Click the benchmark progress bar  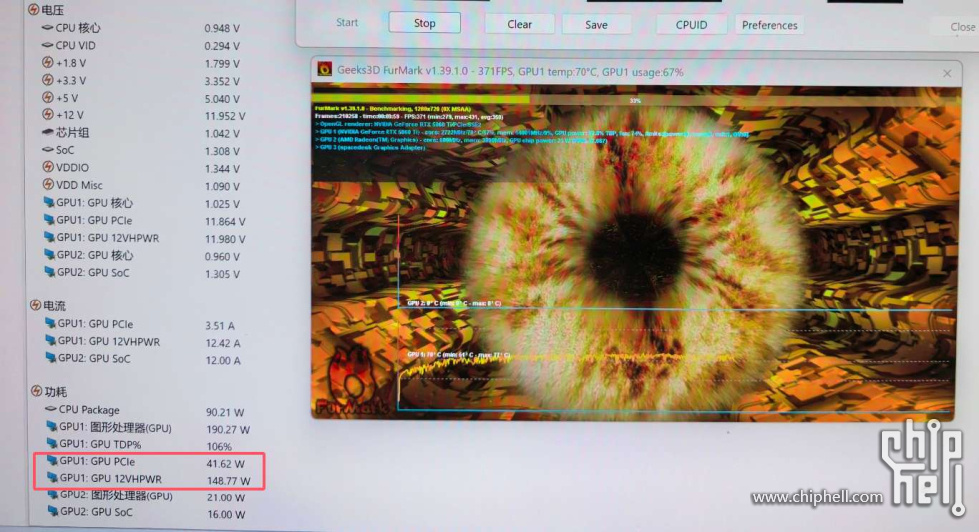[x=636, y=100]
